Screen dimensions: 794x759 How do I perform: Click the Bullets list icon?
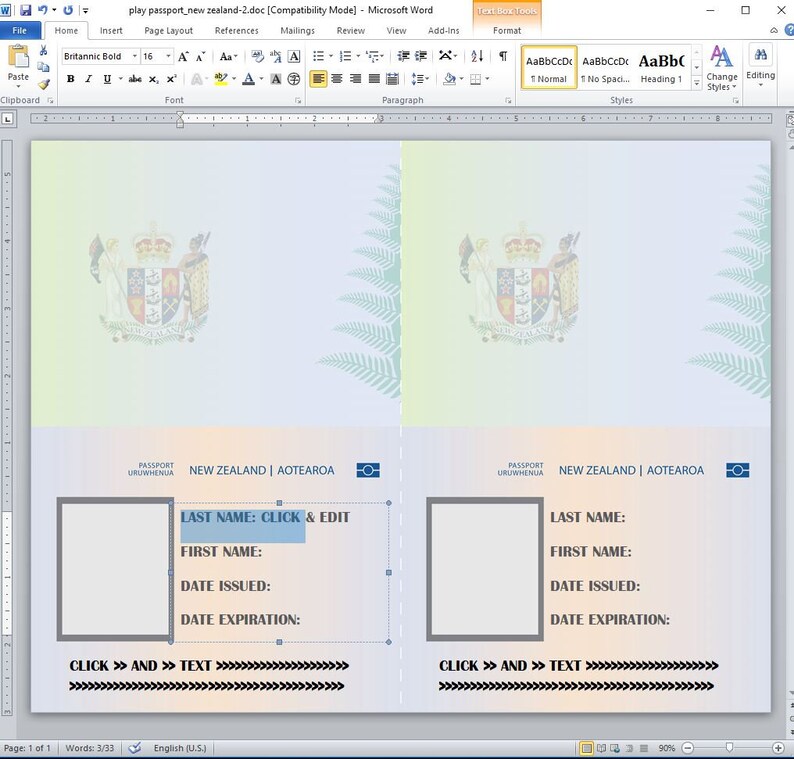[x=319, y=56]
